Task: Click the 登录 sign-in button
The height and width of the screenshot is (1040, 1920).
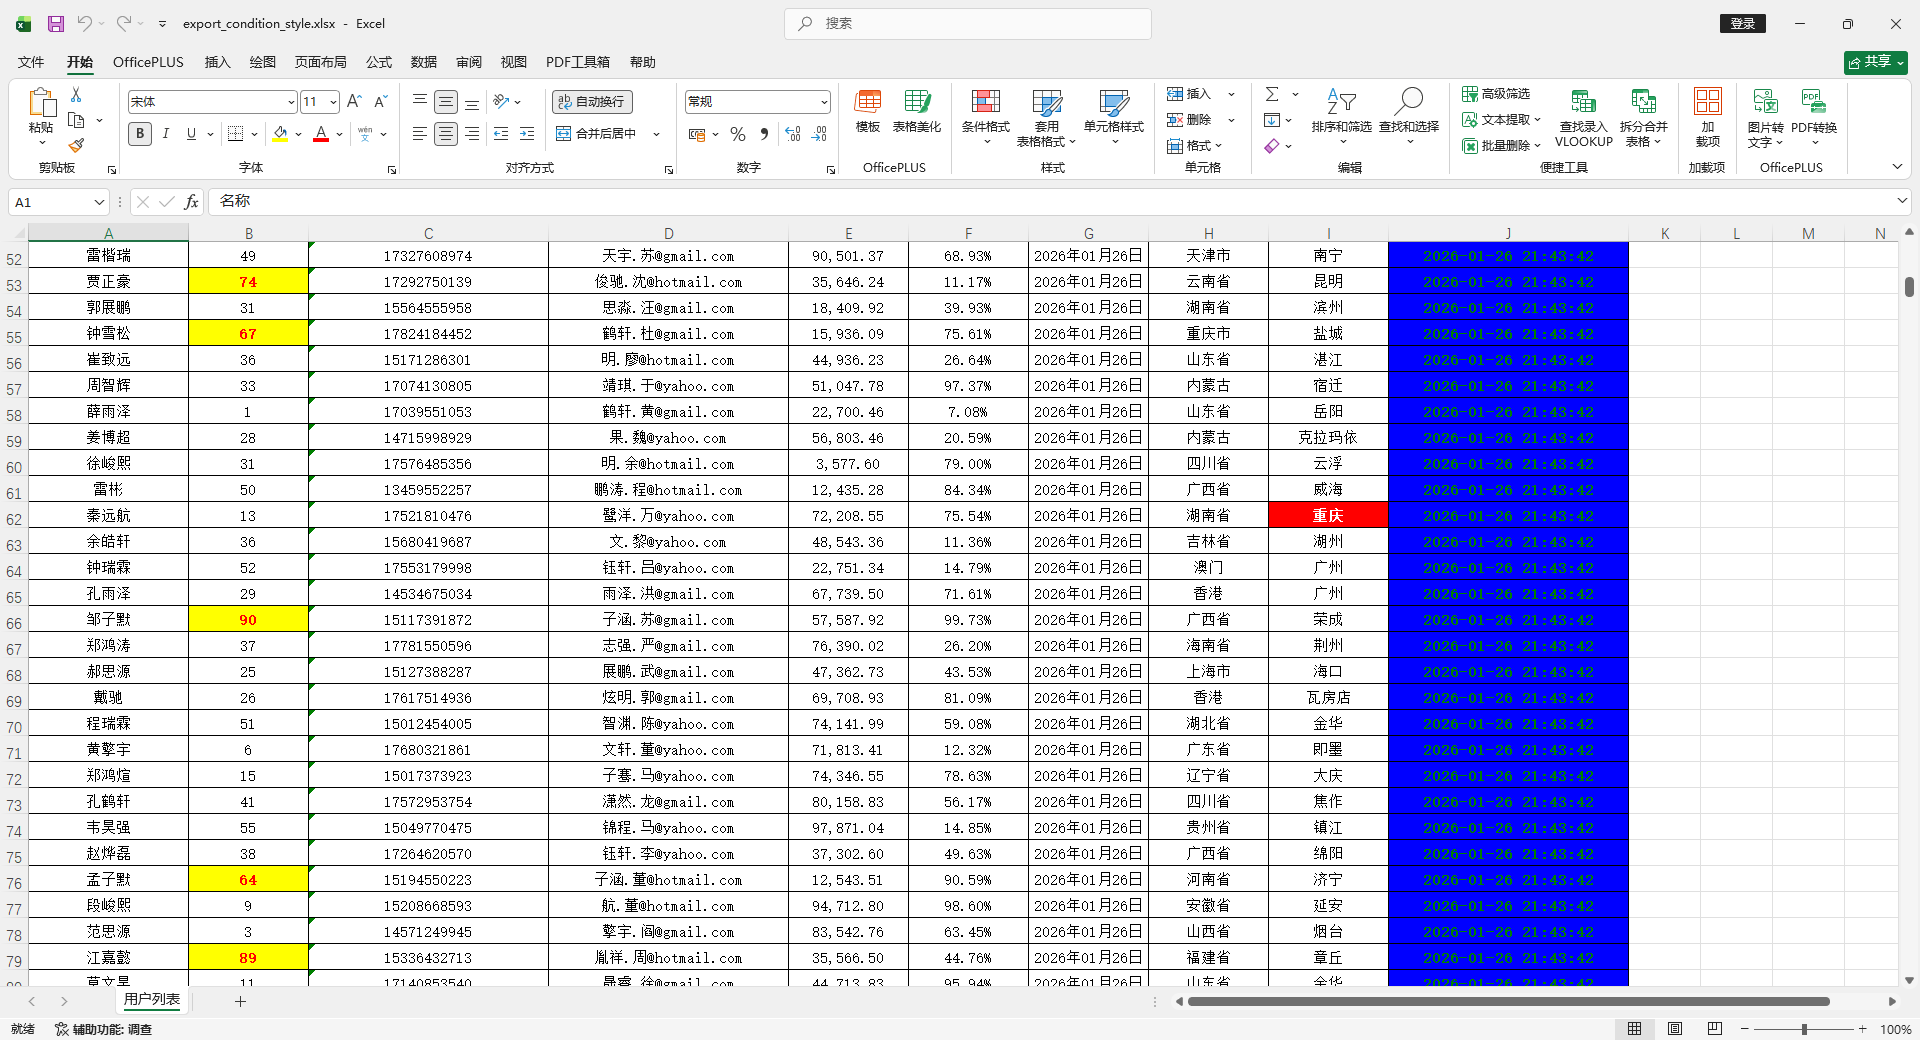Action: (1743, 23)
